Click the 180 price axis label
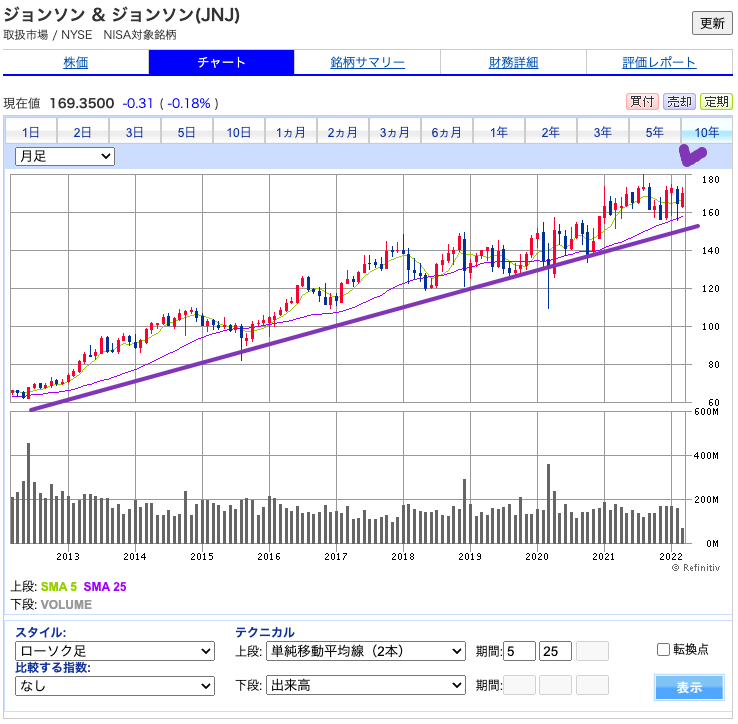The width and height of the screenshot is (738, 724). [711, 180]
